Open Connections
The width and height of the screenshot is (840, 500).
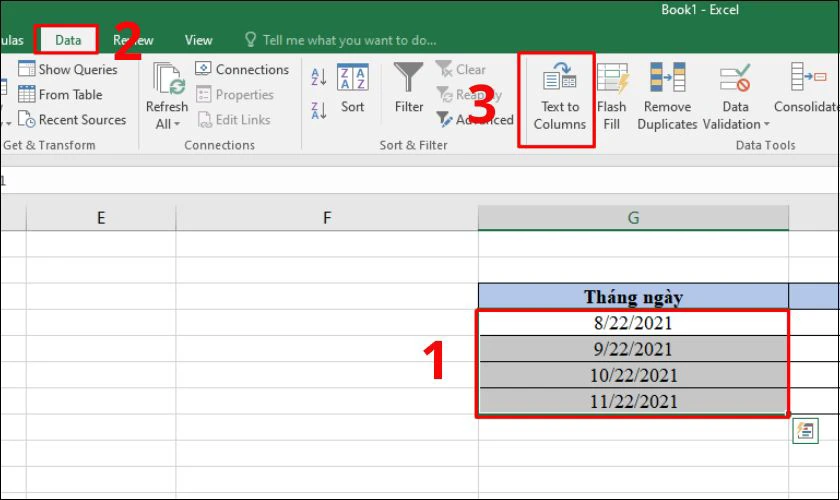click(242, 69)
